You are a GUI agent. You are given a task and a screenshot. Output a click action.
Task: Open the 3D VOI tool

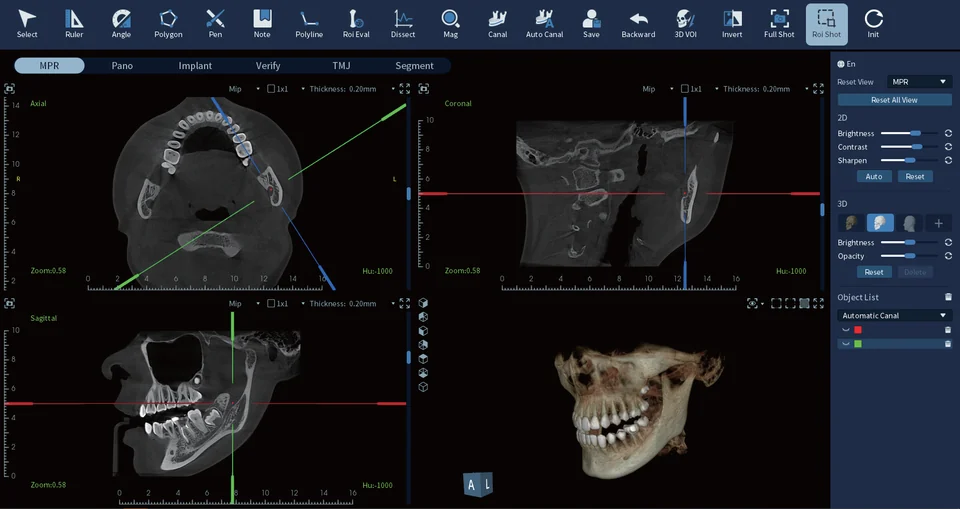tap(685, 25)
